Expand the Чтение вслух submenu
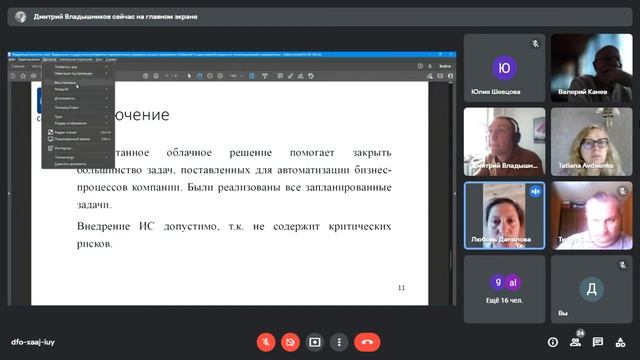This screenshot has height=360, width=640. pyautogui.click(x=78, y=157)
